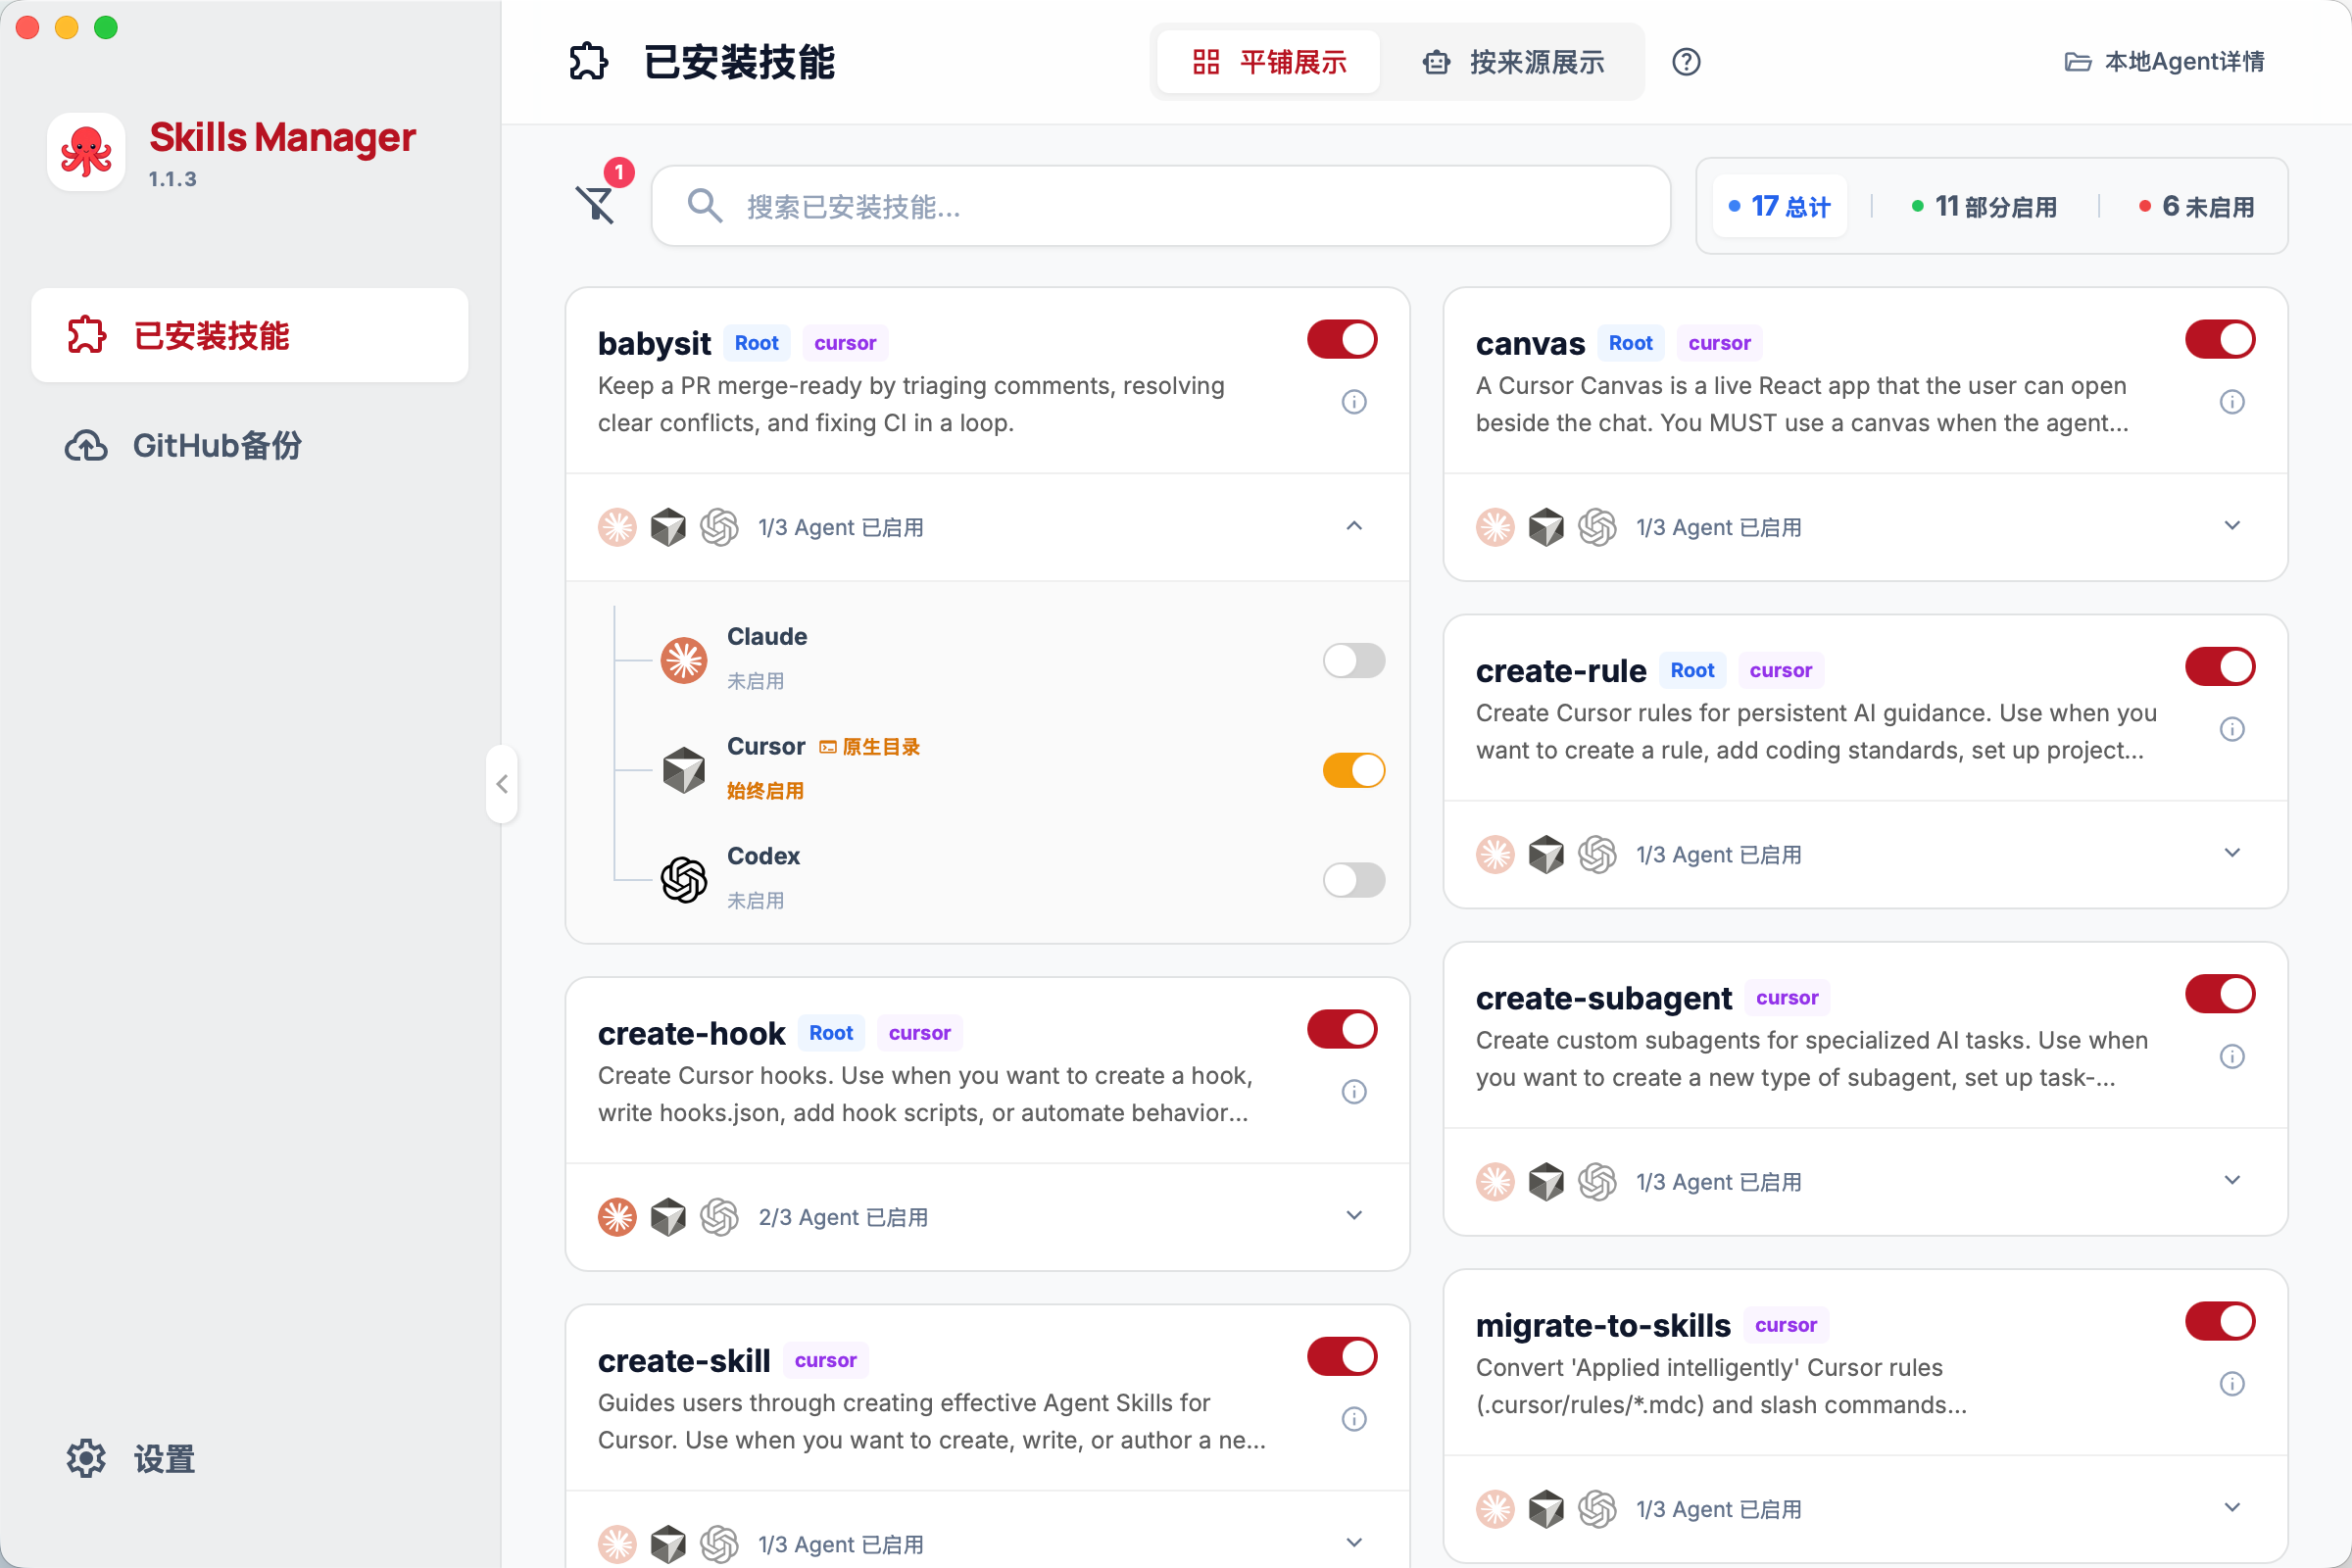The height and width of the screenshot is (1568, 2352).
Task: Open the help question mark icon
Action: coord(1686,62)
